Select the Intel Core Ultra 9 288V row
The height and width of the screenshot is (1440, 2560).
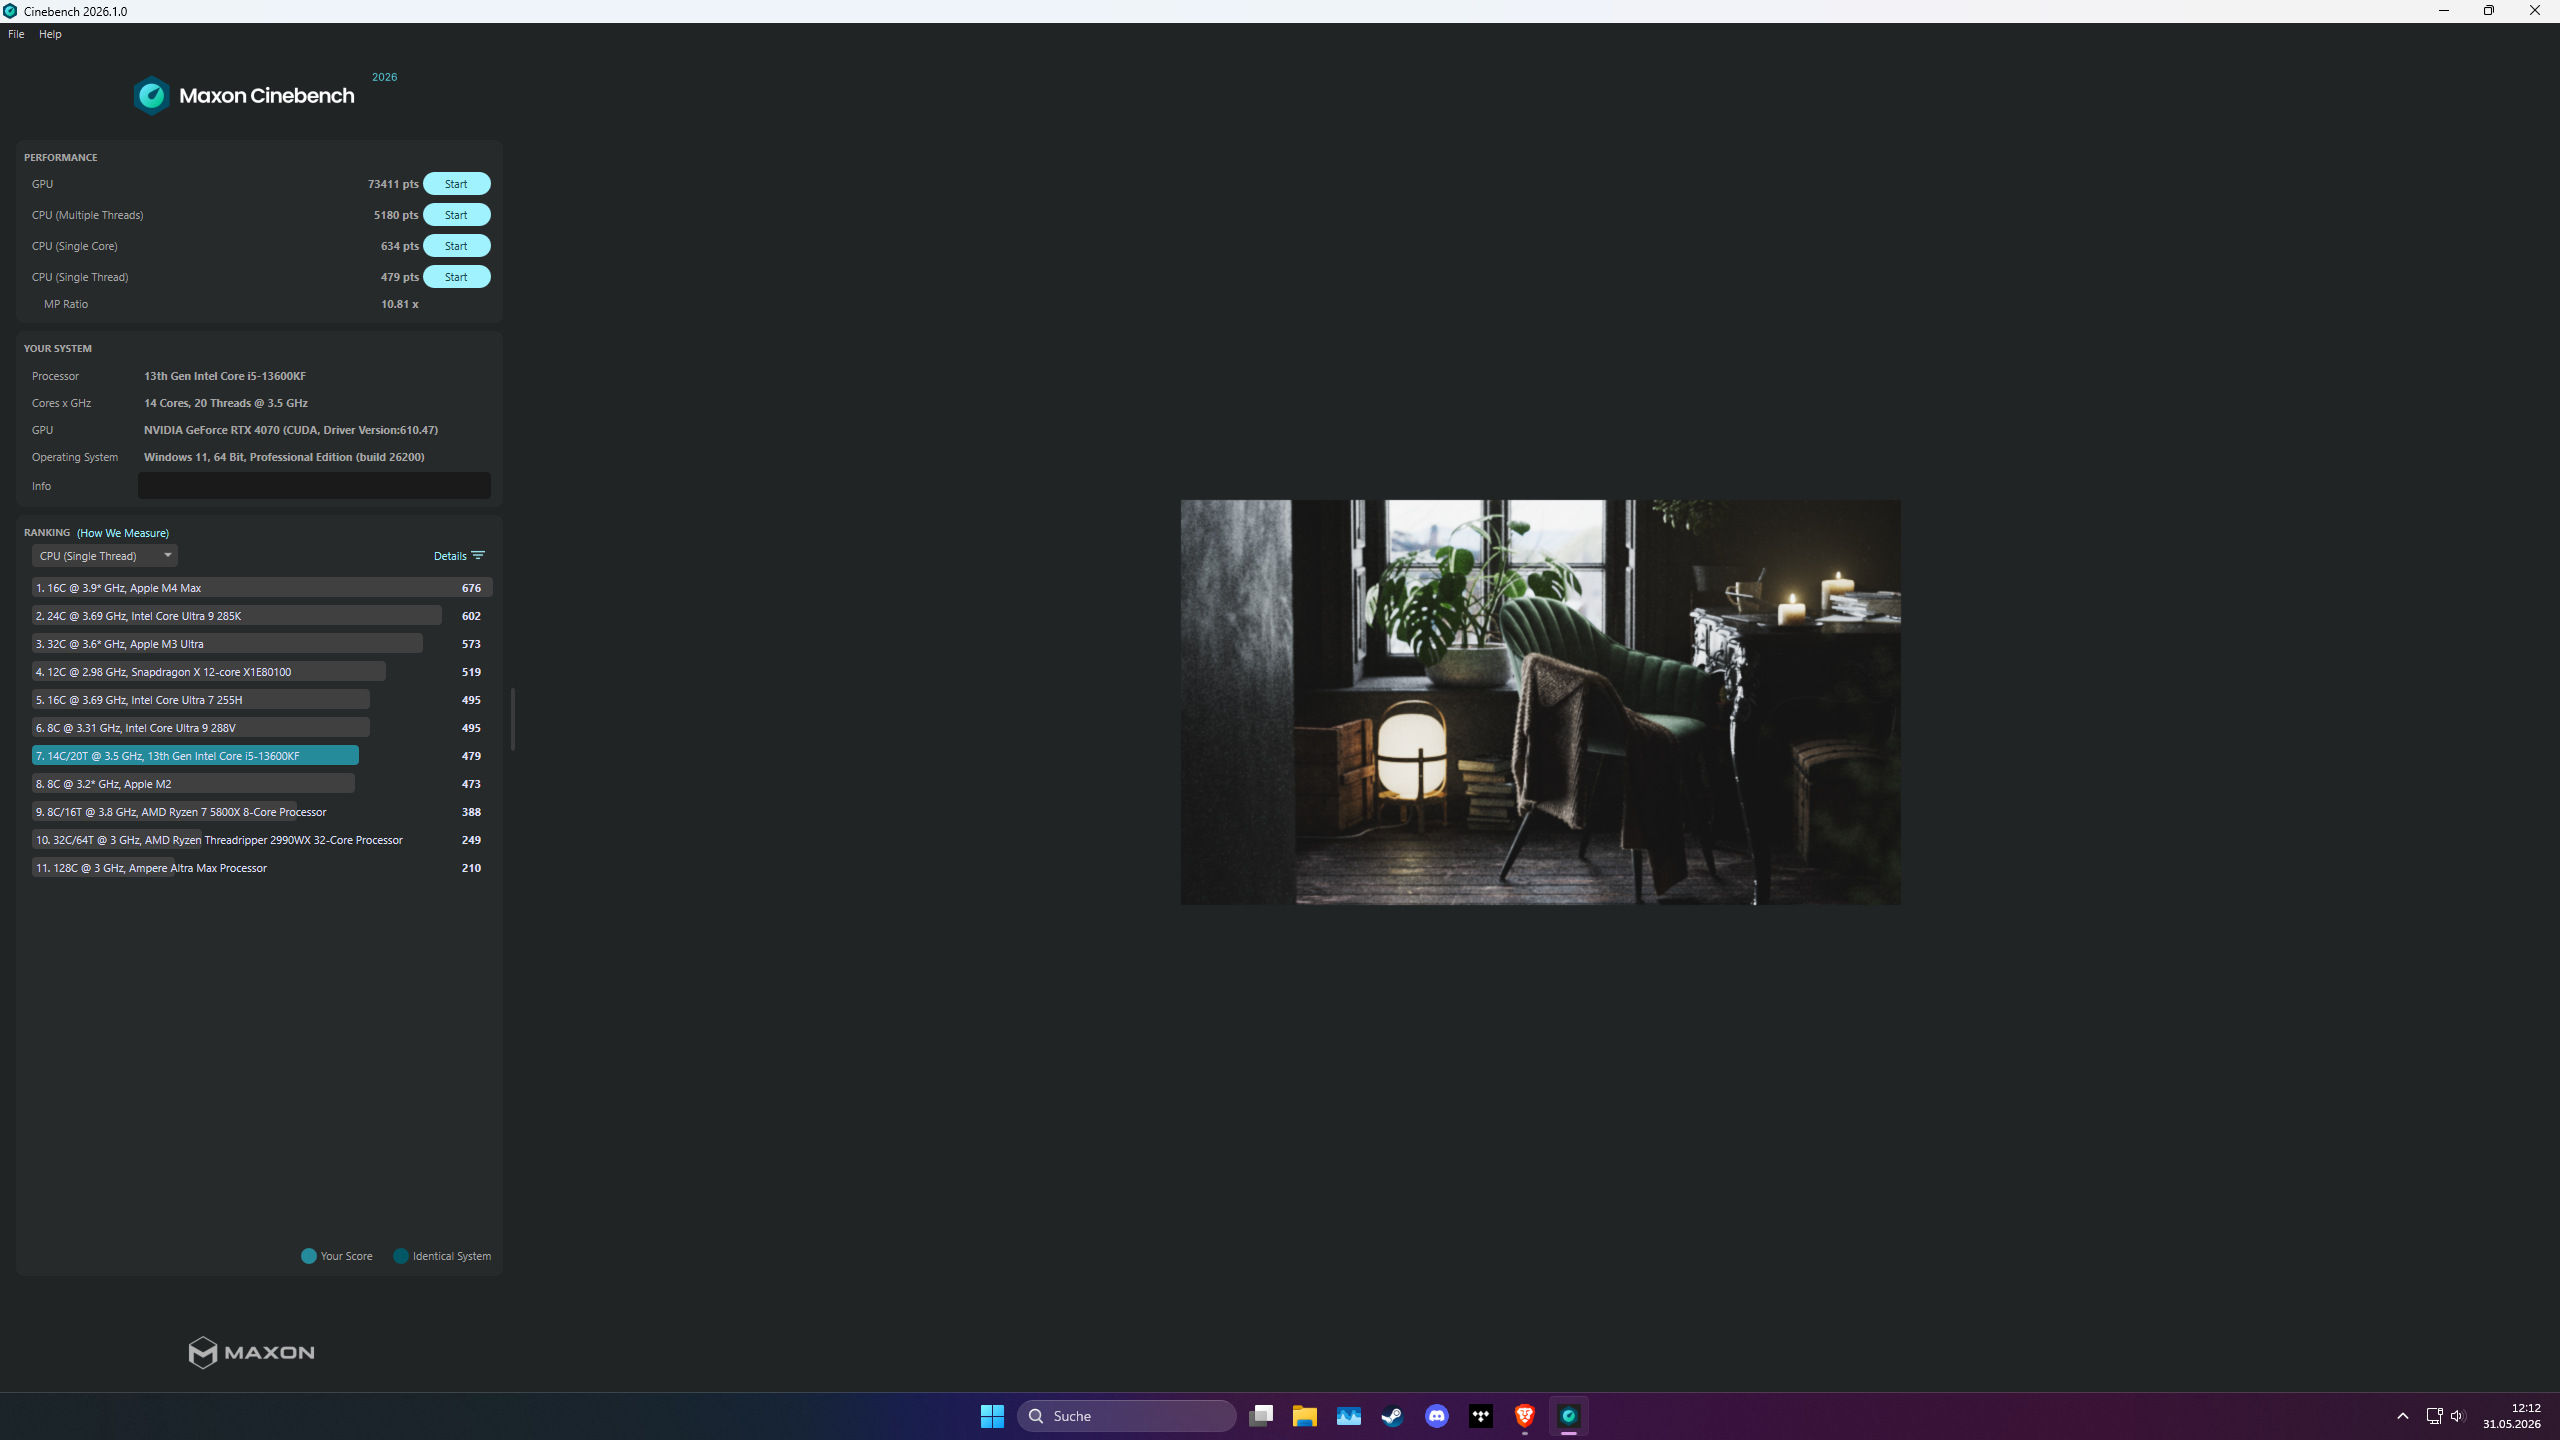[262, 728]
